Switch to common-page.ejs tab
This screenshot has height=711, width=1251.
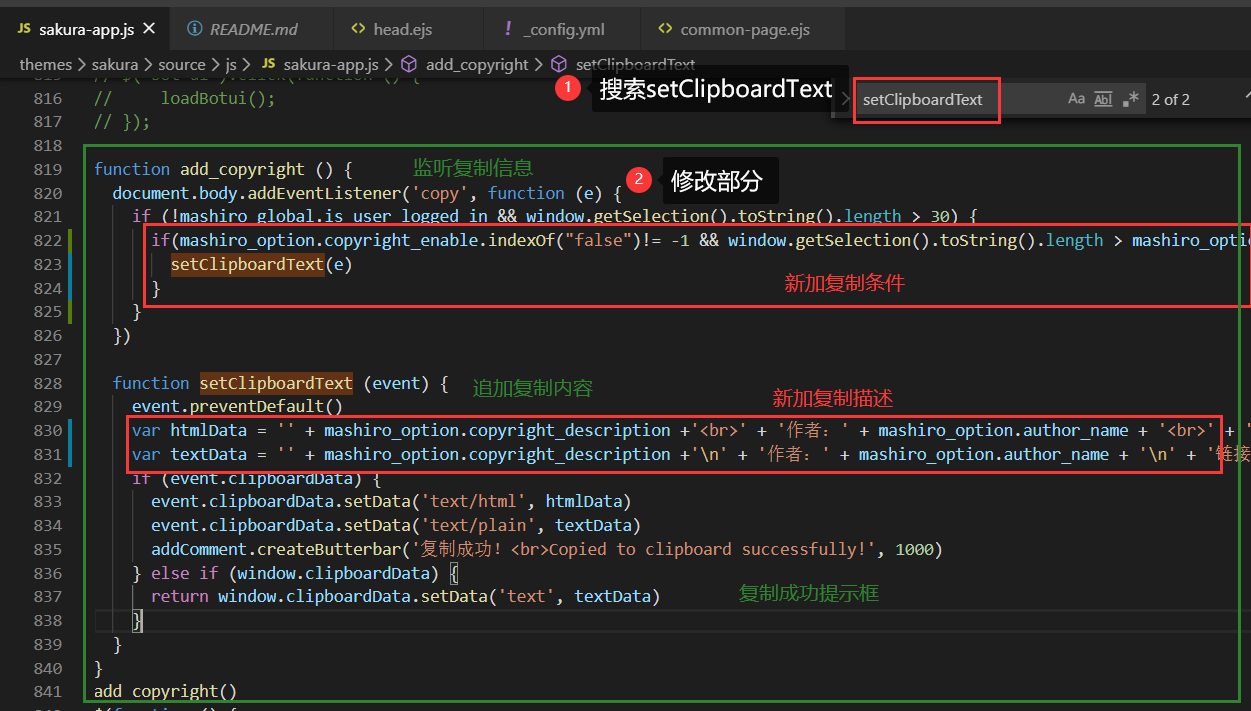(742, 30)
